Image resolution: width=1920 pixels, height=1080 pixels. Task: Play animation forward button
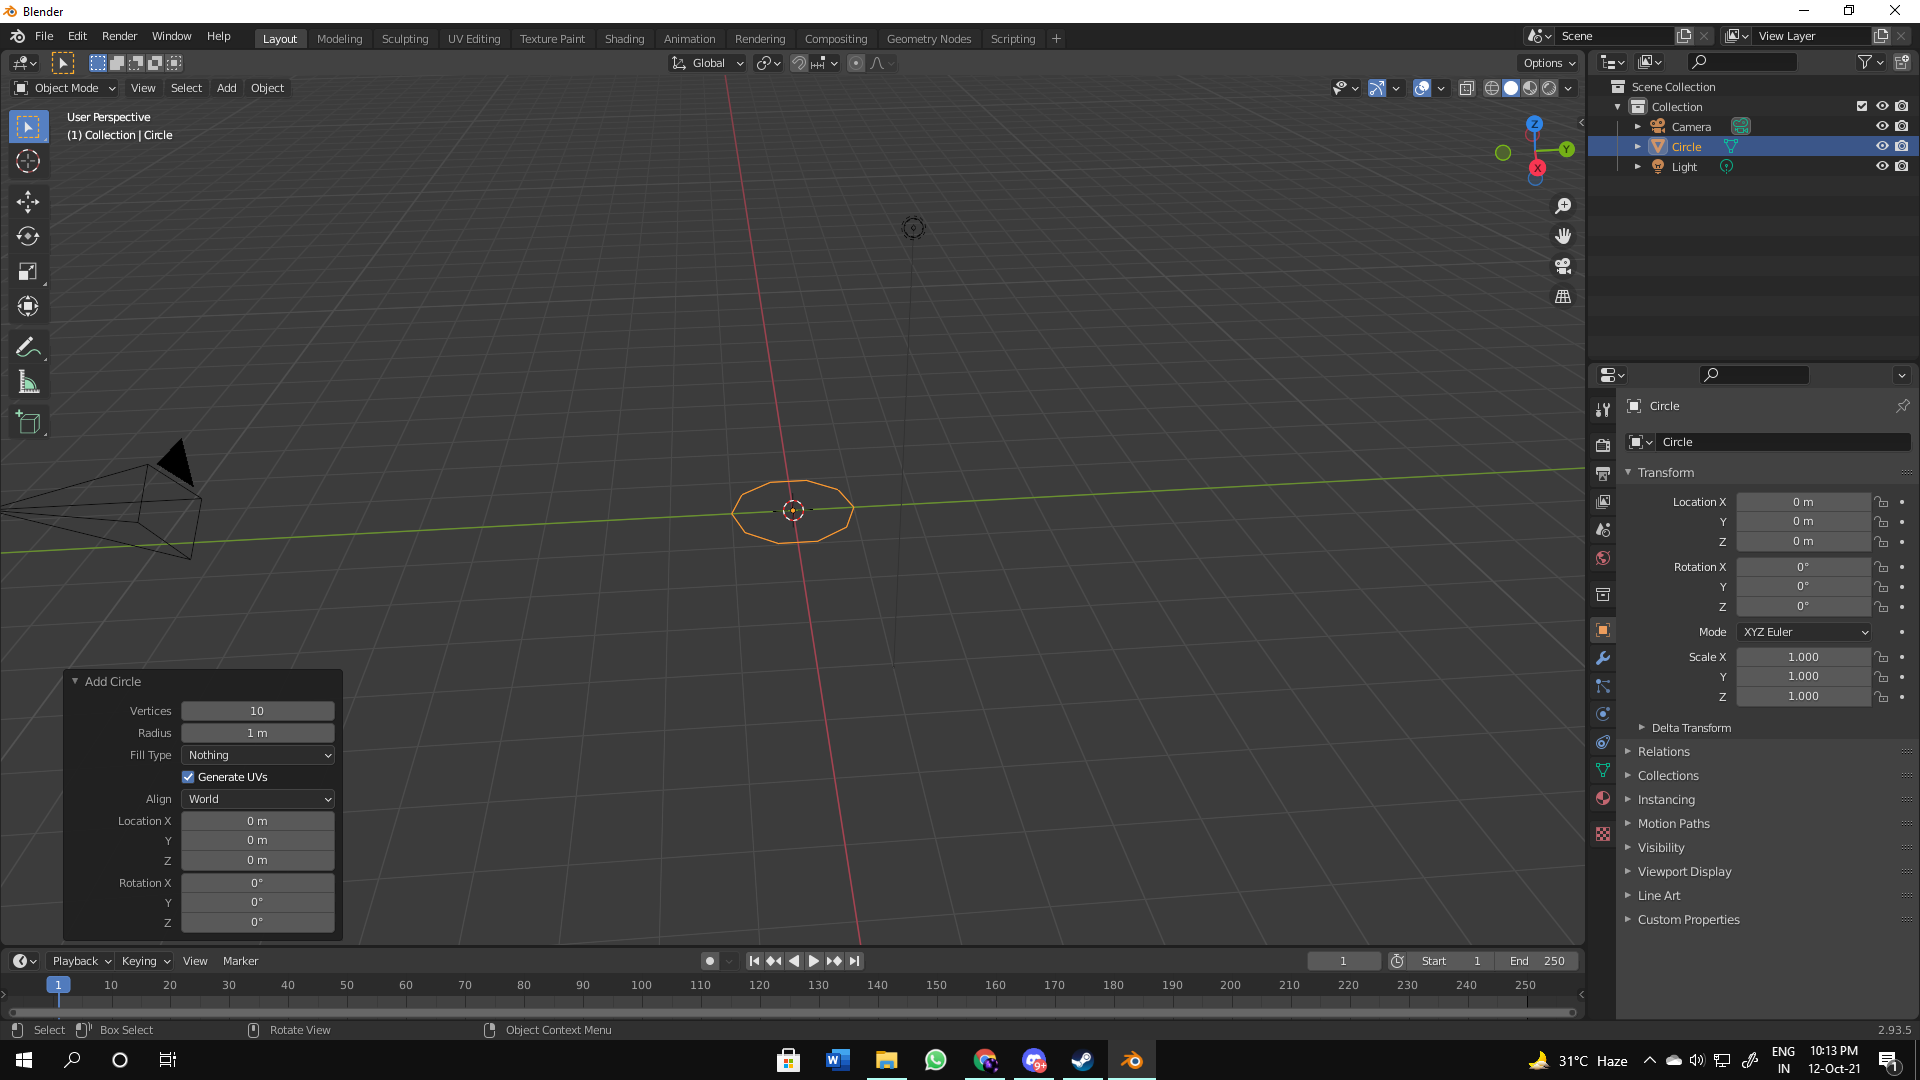814,961
